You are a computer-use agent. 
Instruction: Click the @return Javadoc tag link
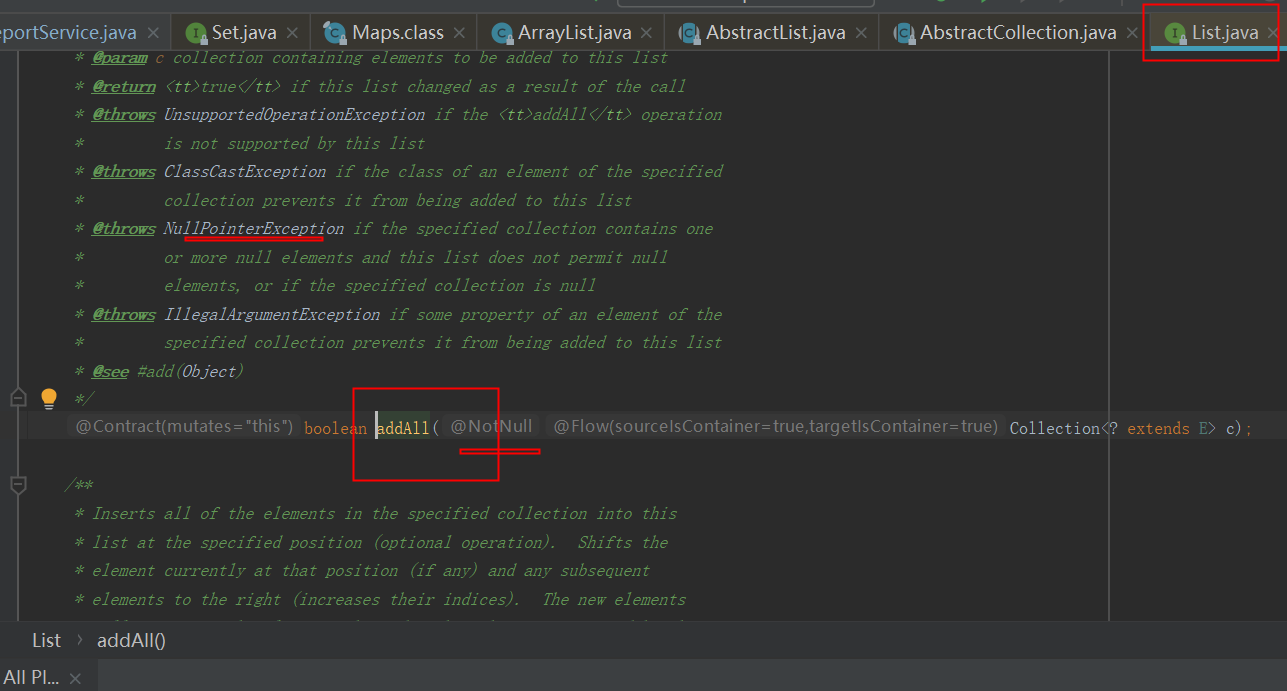click(x=123, y=86)
